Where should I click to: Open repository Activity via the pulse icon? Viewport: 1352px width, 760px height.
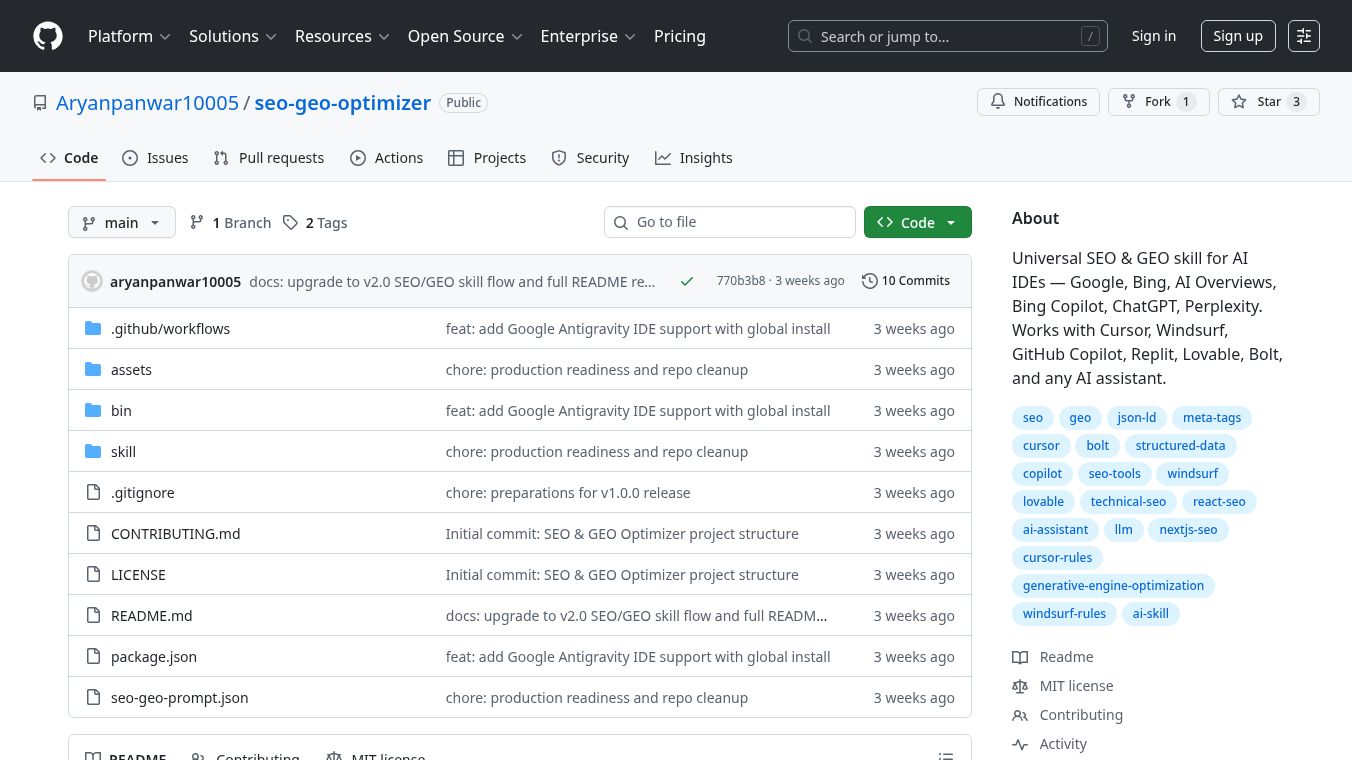click(x=1020, y=744)
